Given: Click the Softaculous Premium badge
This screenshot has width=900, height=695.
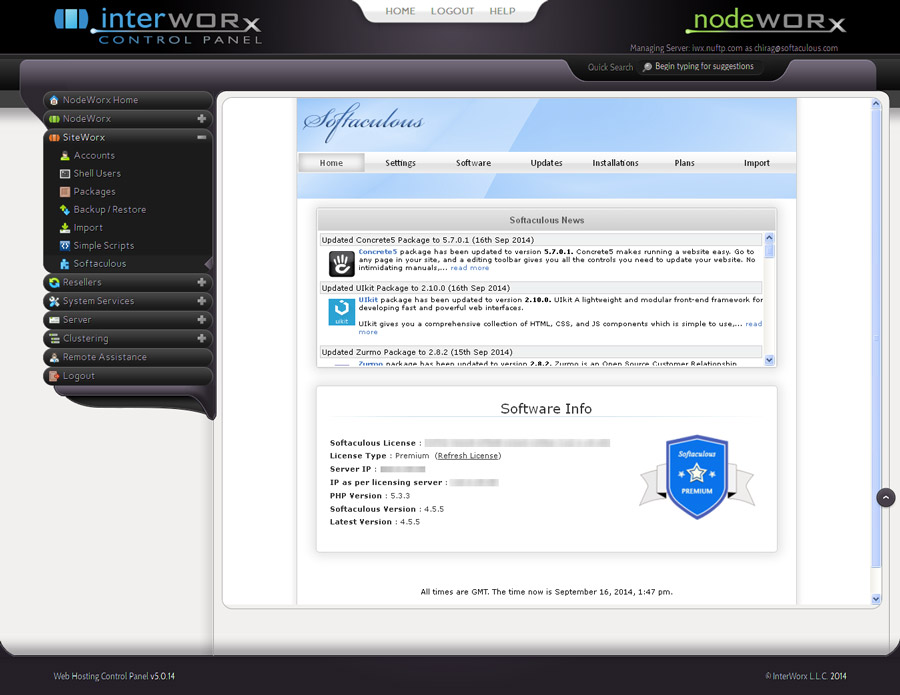Looking at the screenshot, I should (697, 477).
